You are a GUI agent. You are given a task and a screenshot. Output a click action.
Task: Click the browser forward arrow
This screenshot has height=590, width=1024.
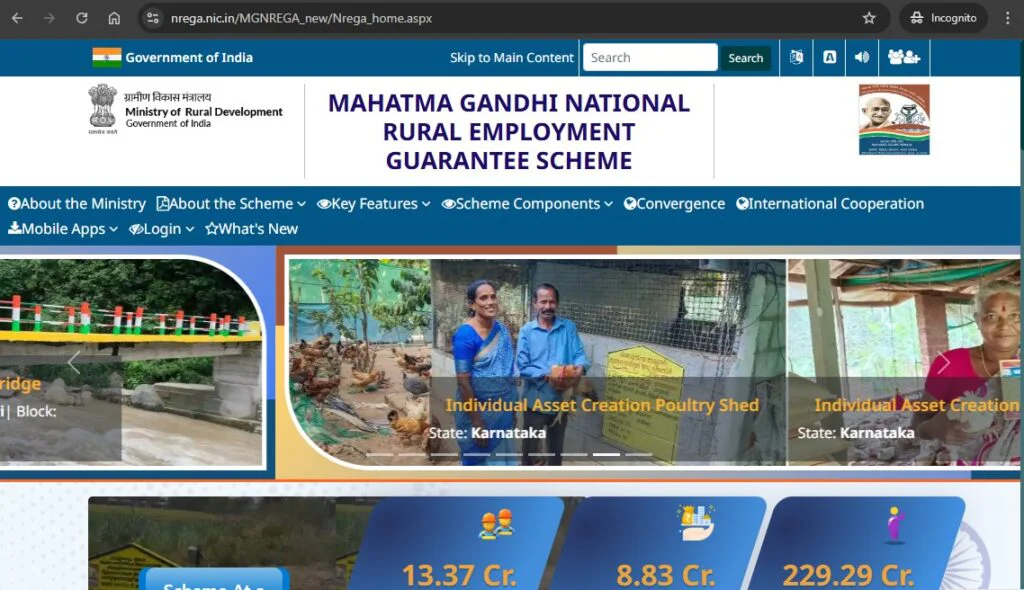pos(49,18)
